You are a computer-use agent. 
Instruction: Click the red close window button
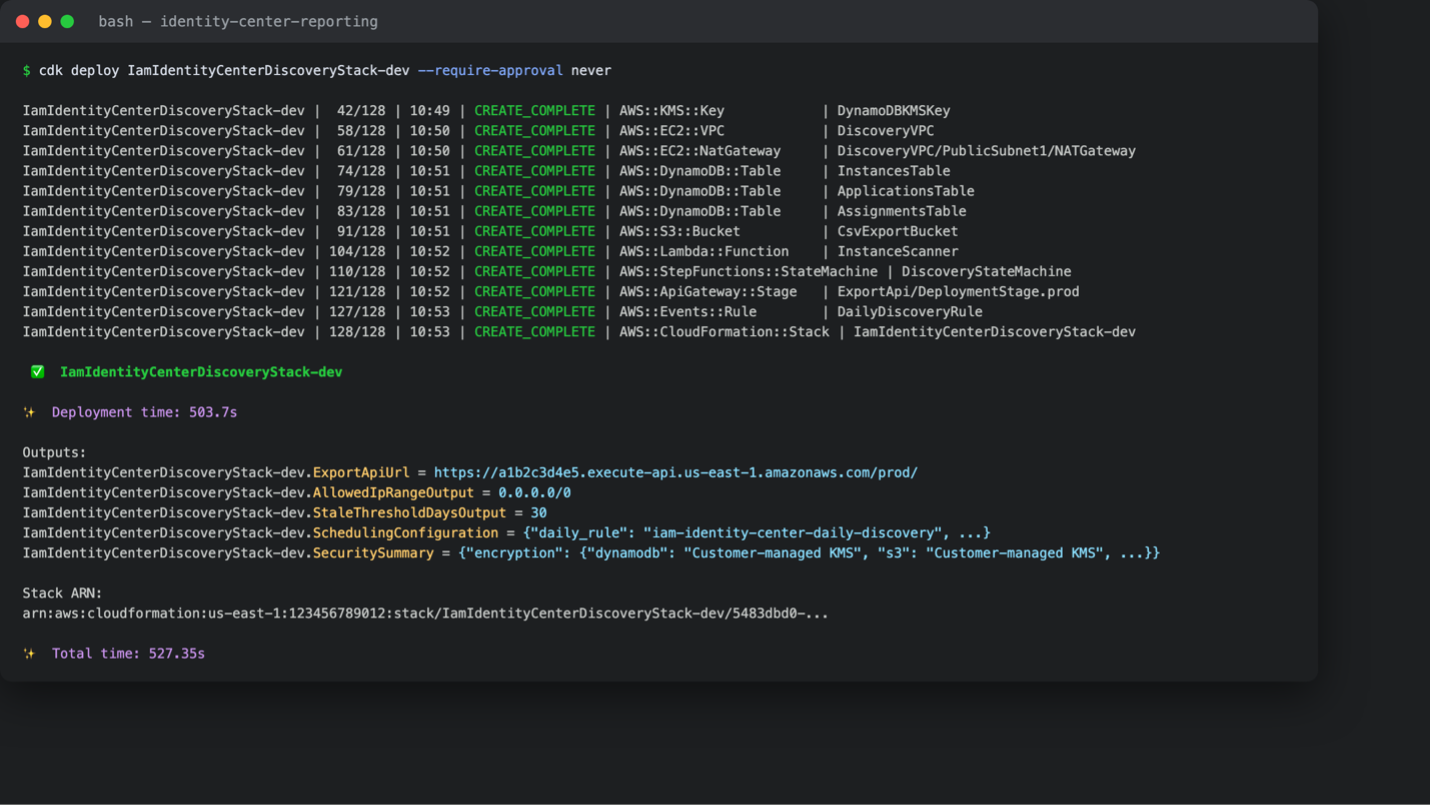pyautogui.click(x=23, y=21)
